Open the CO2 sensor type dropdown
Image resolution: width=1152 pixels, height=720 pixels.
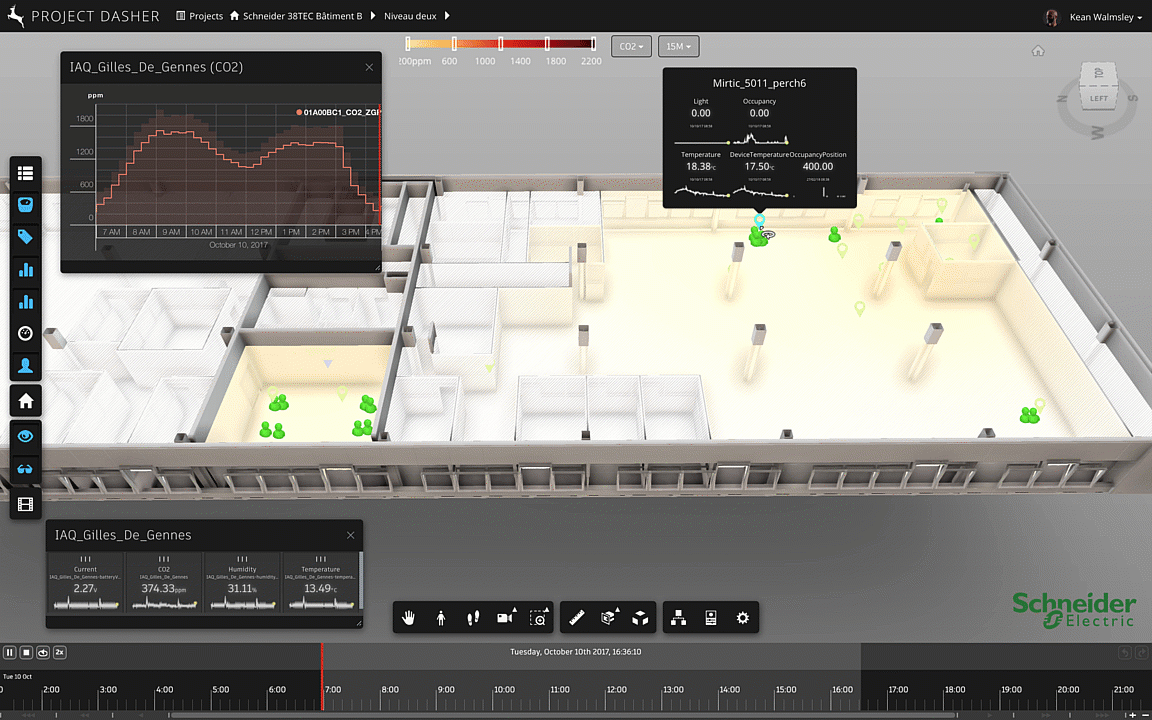pos(631,47)
